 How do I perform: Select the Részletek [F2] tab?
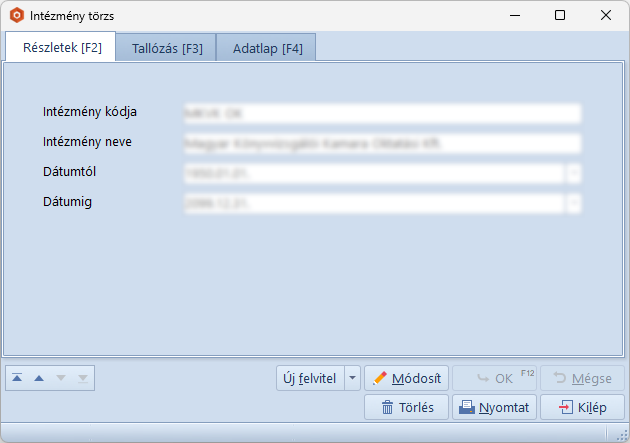[x=62, y=47]
